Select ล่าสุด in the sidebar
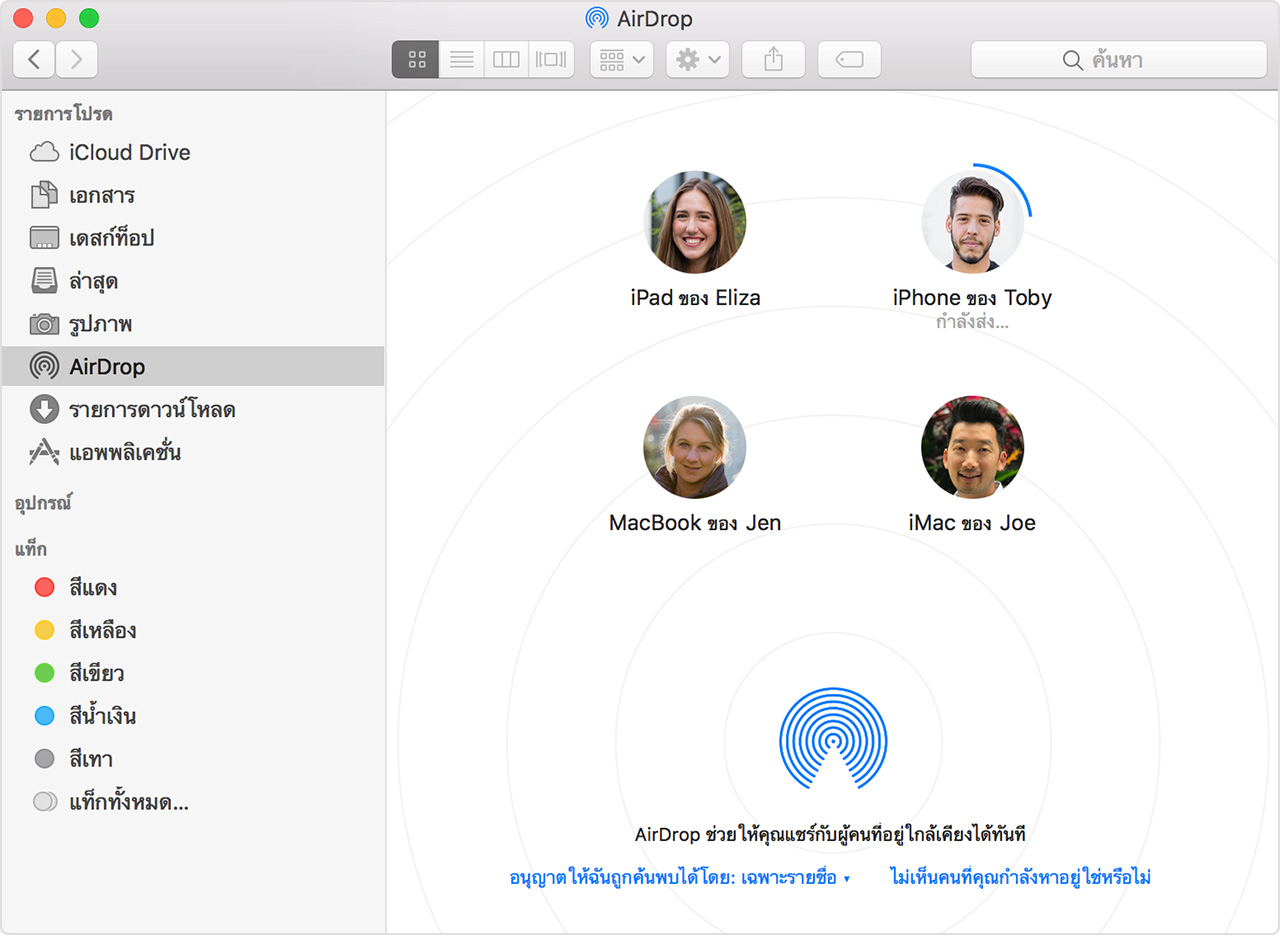Screen dimensions: 1280x936 (192, 281)
